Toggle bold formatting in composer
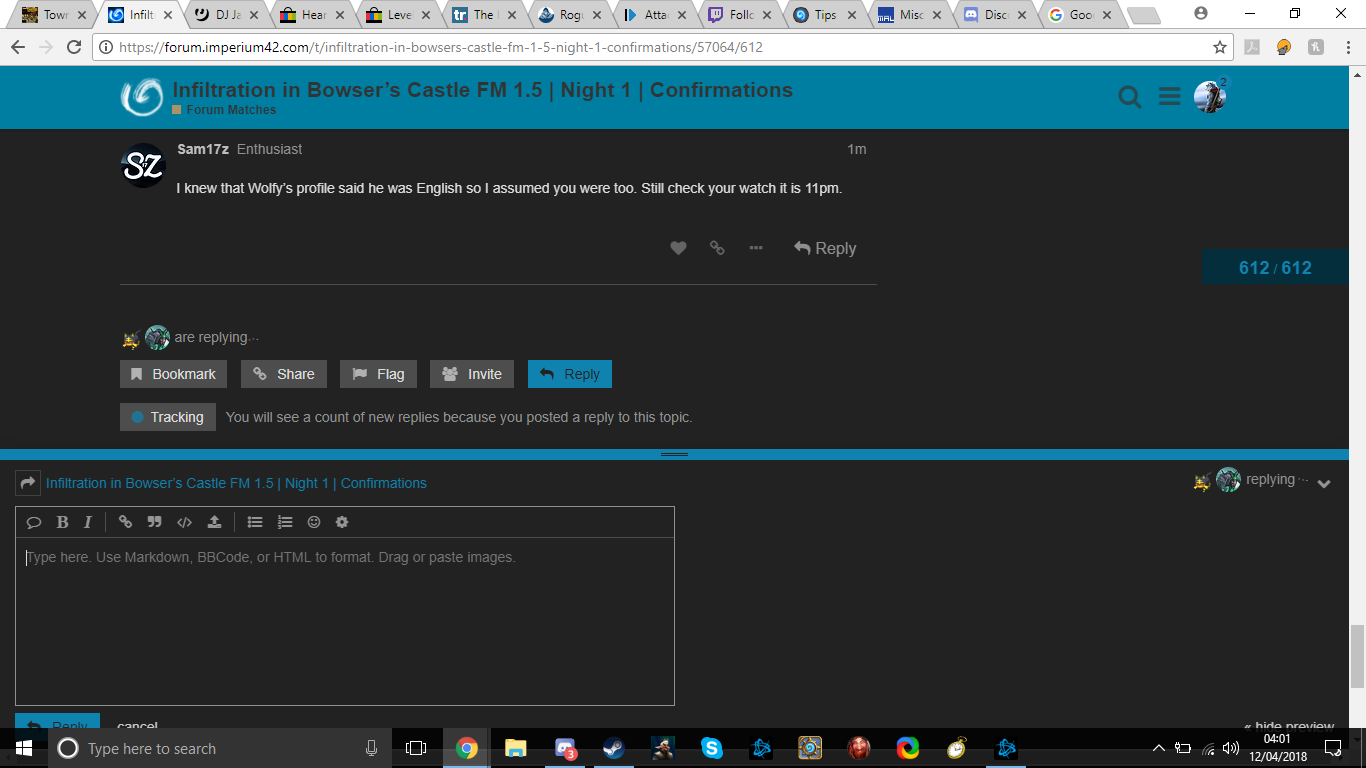1366x768 pixels. (x=62, y=522)
